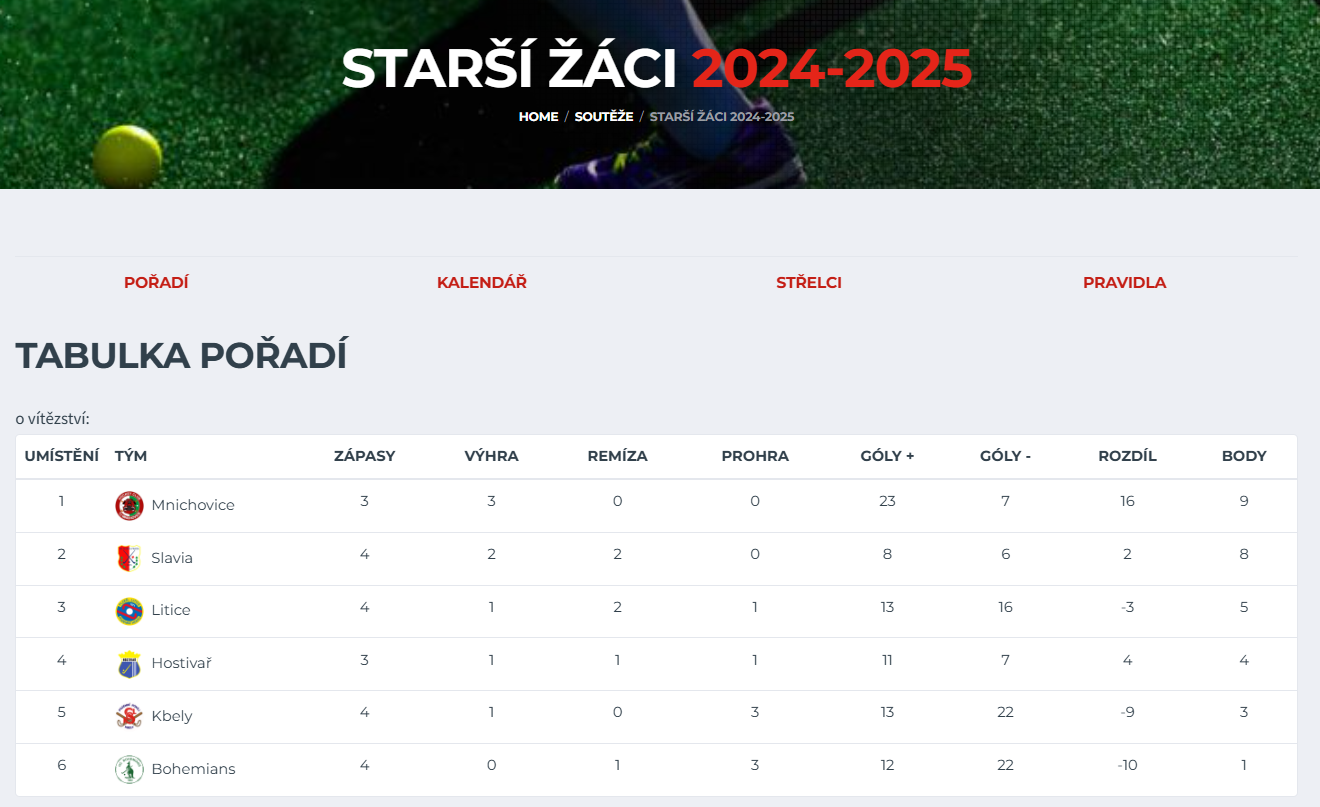Open the Bohemians team name link

click(194, 769)
